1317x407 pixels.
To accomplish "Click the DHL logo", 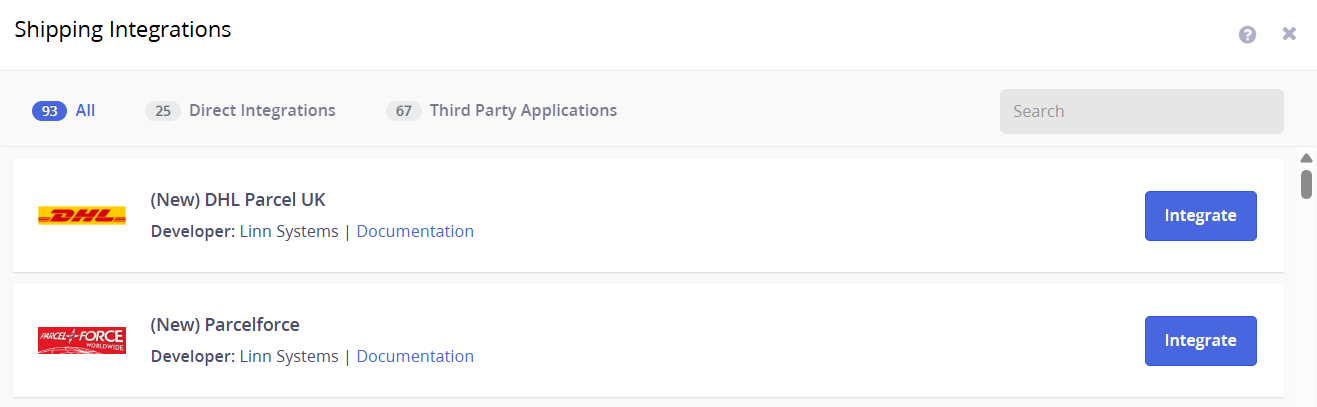I will [82, 216].
